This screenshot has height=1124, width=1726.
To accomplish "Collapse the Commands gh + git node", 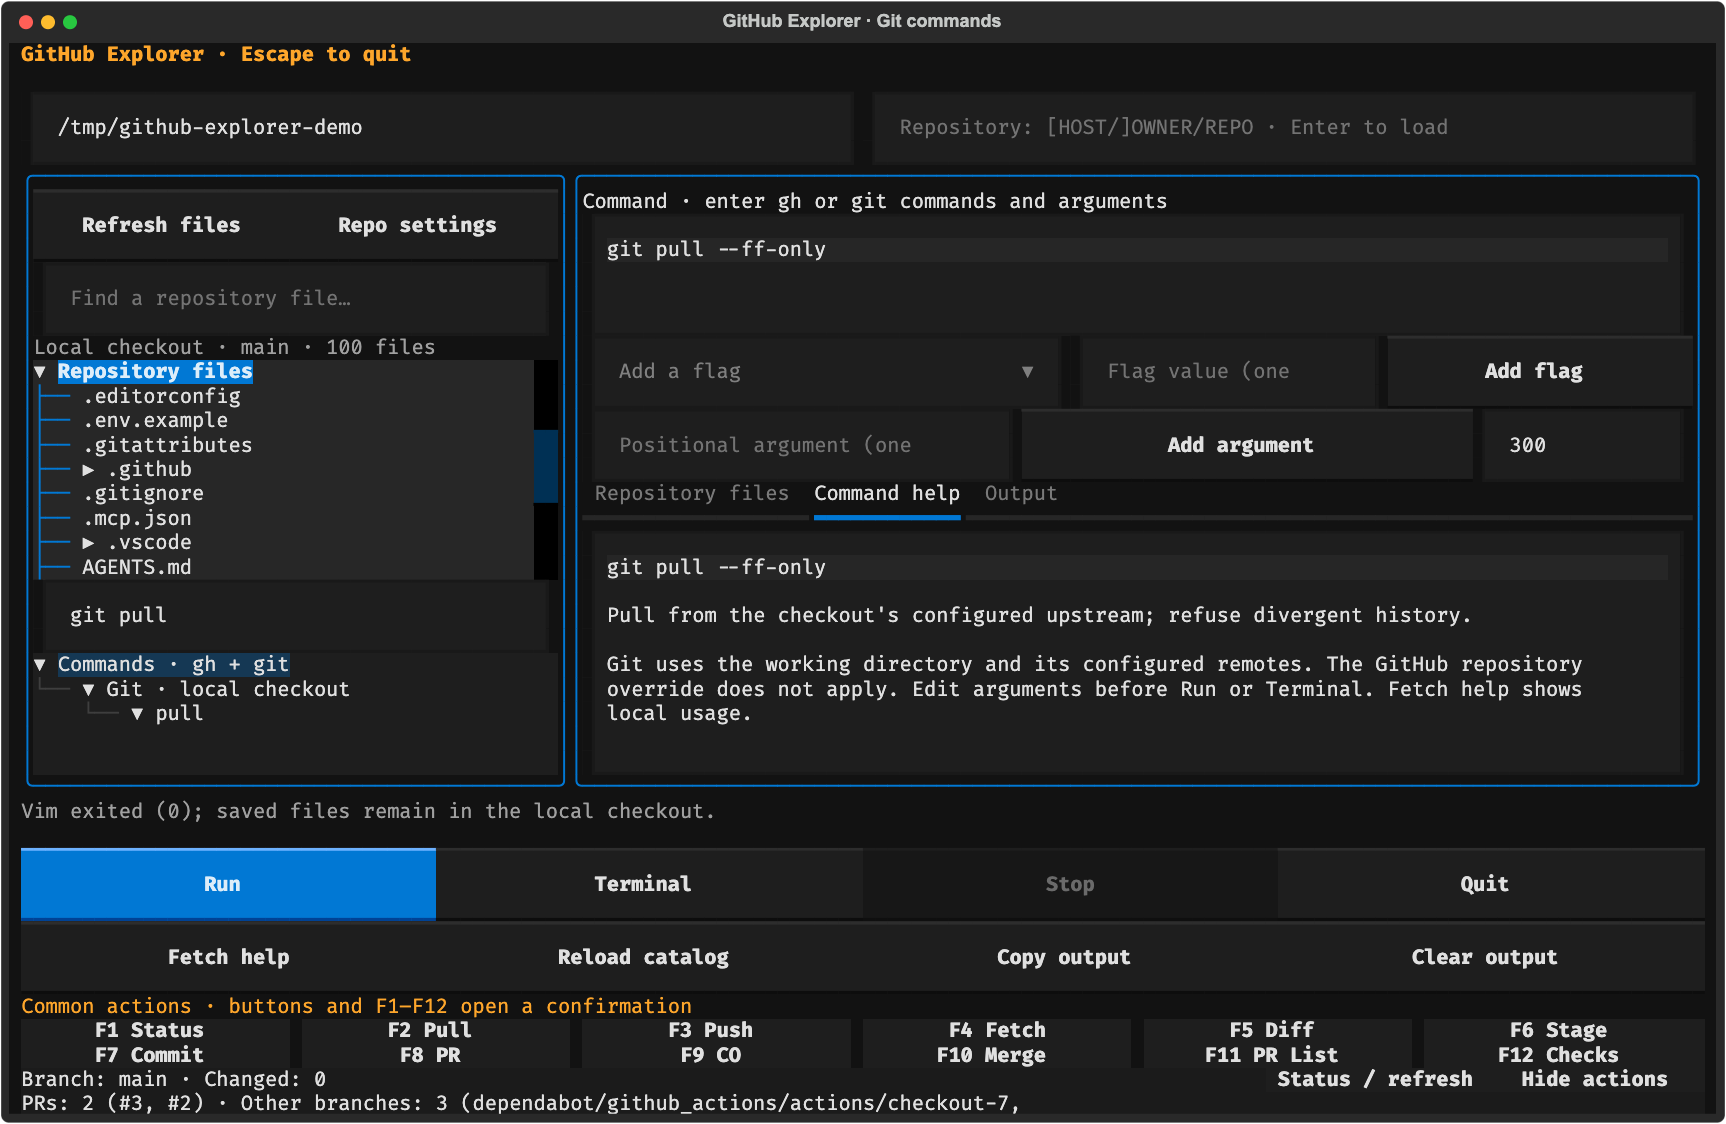I will pos(40,665).
